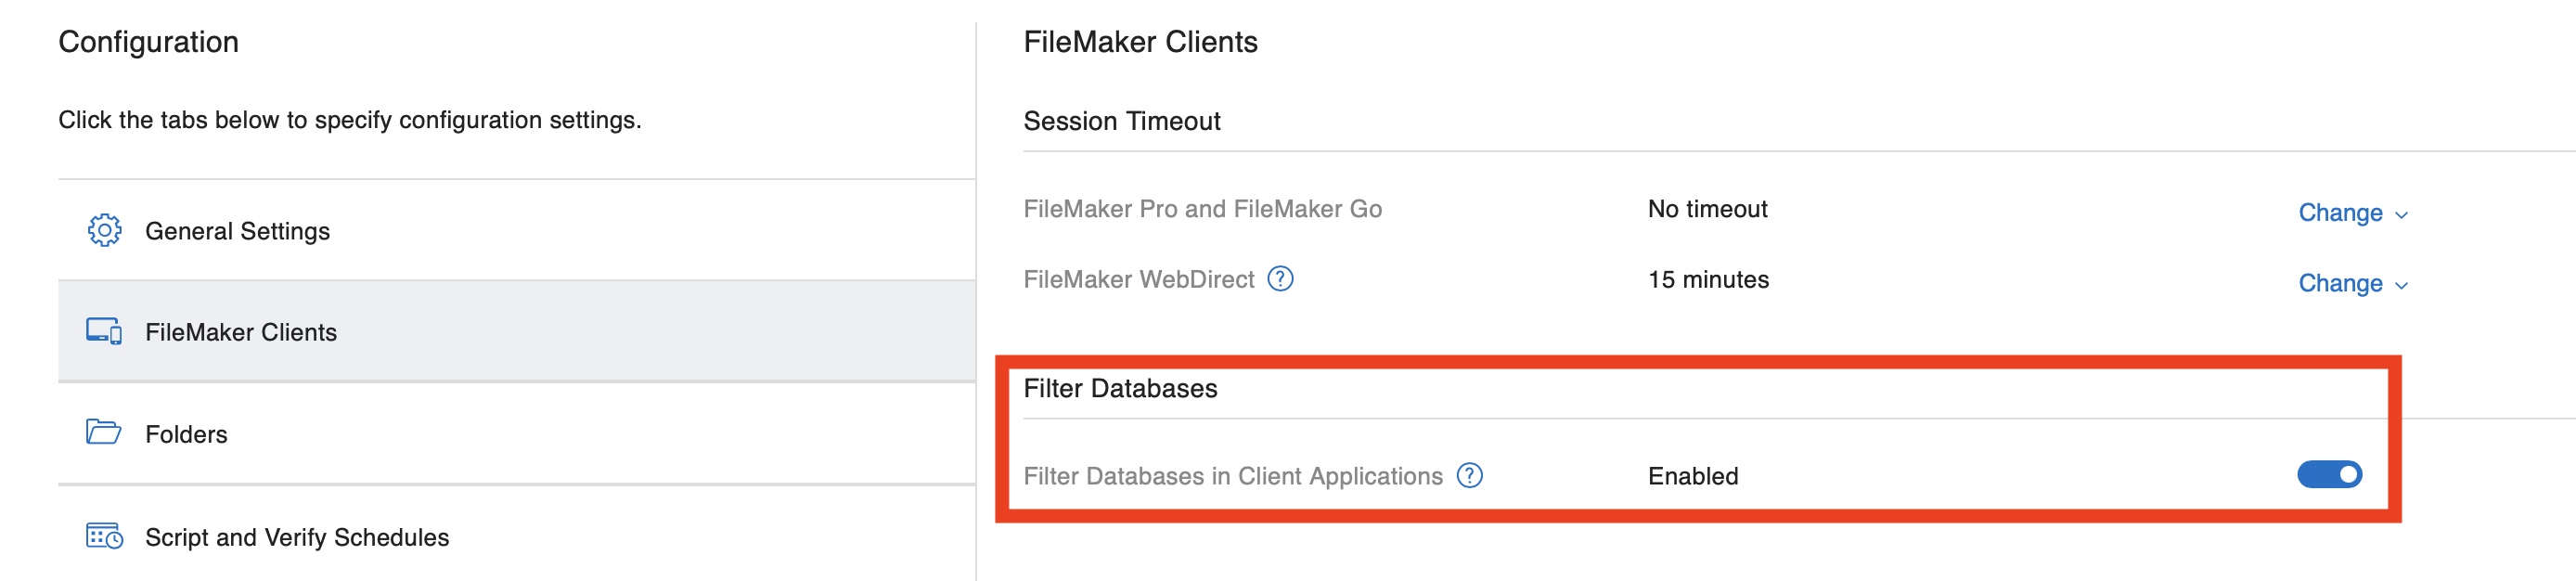Click chevron beside No timeout Change link
The width and height of the screenshot is (2576, 581).
tap(2401, 216)
